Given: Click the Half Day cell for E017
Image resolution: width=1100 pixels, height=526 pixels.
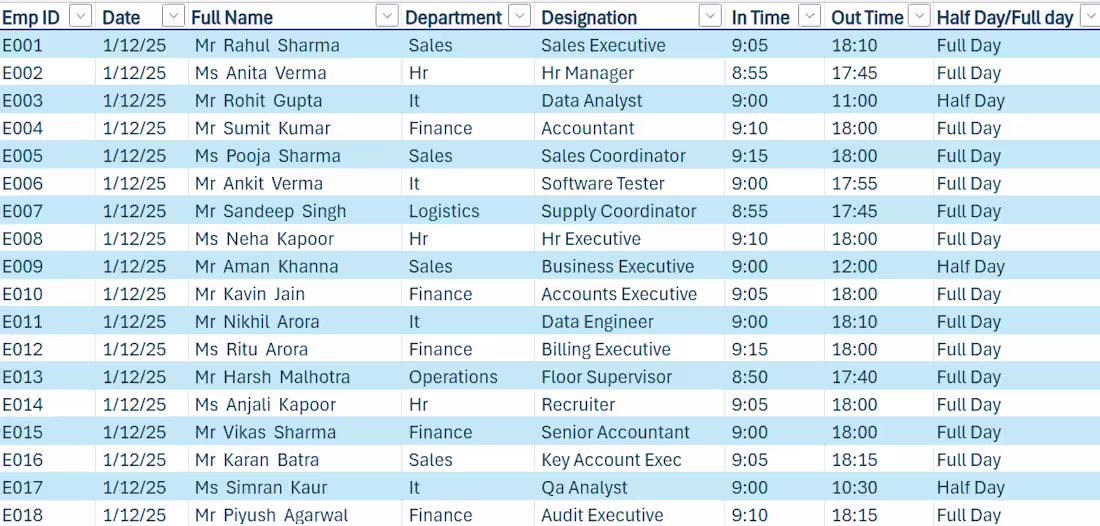Looking at the screenshot, I should click(x=1017, y=487).
